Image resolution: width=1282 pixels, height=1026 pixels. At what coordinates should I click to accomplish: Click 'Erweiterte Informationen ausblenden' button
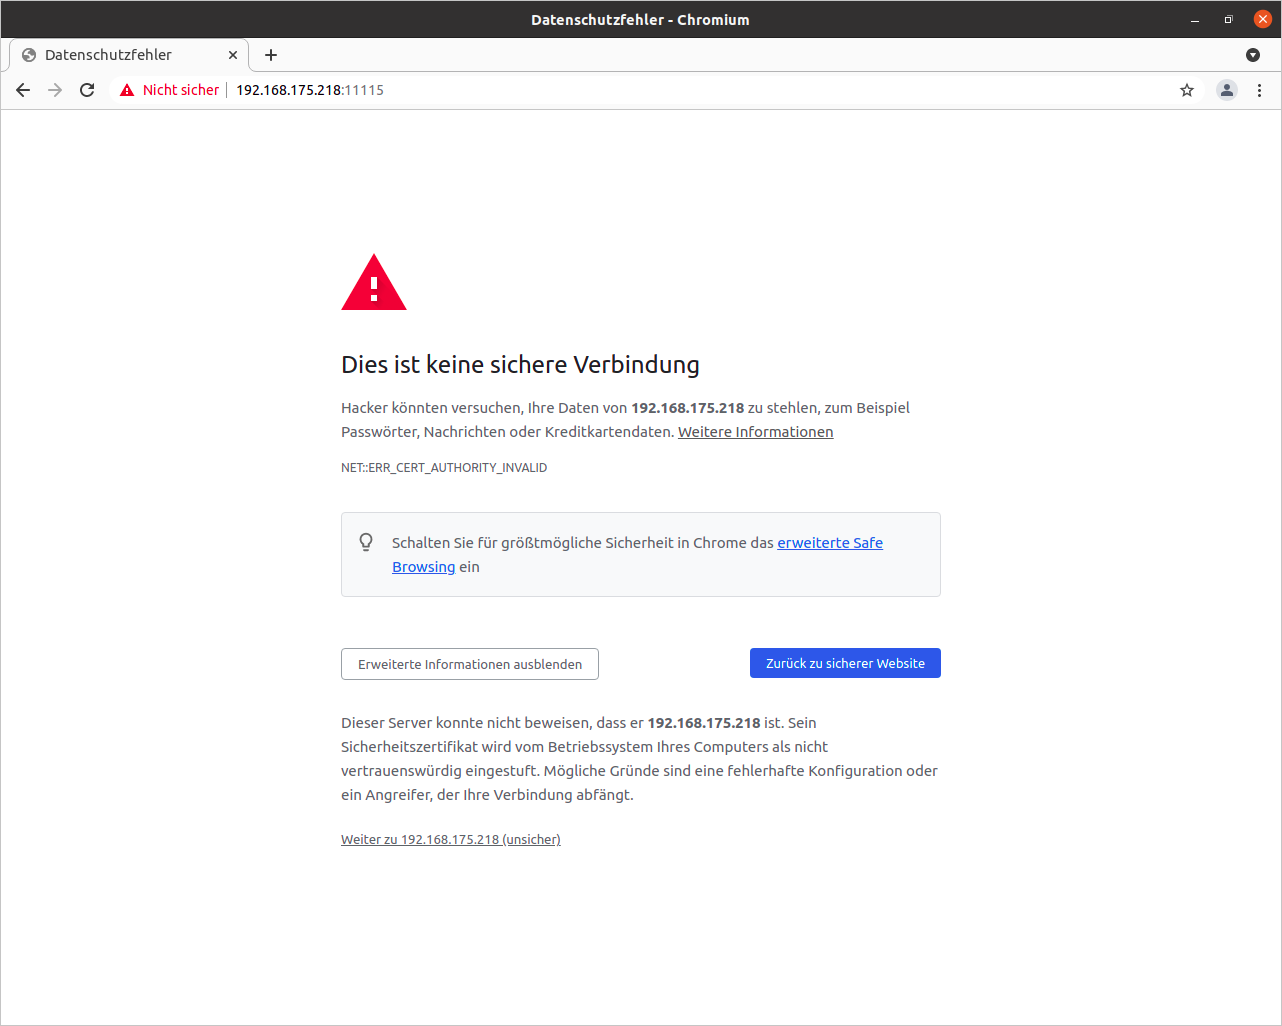click(x=470, y=664)
